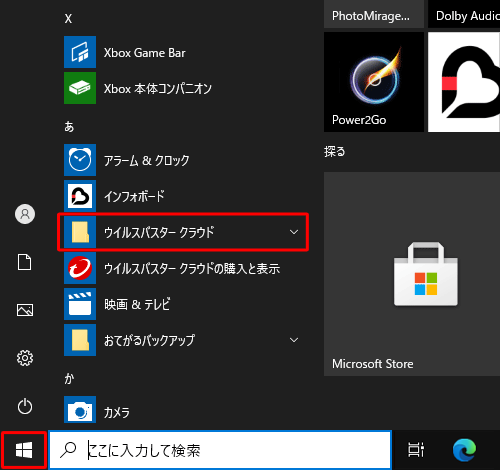
Task: Open the Microsoft Store tile
Action: coord(412,274)
